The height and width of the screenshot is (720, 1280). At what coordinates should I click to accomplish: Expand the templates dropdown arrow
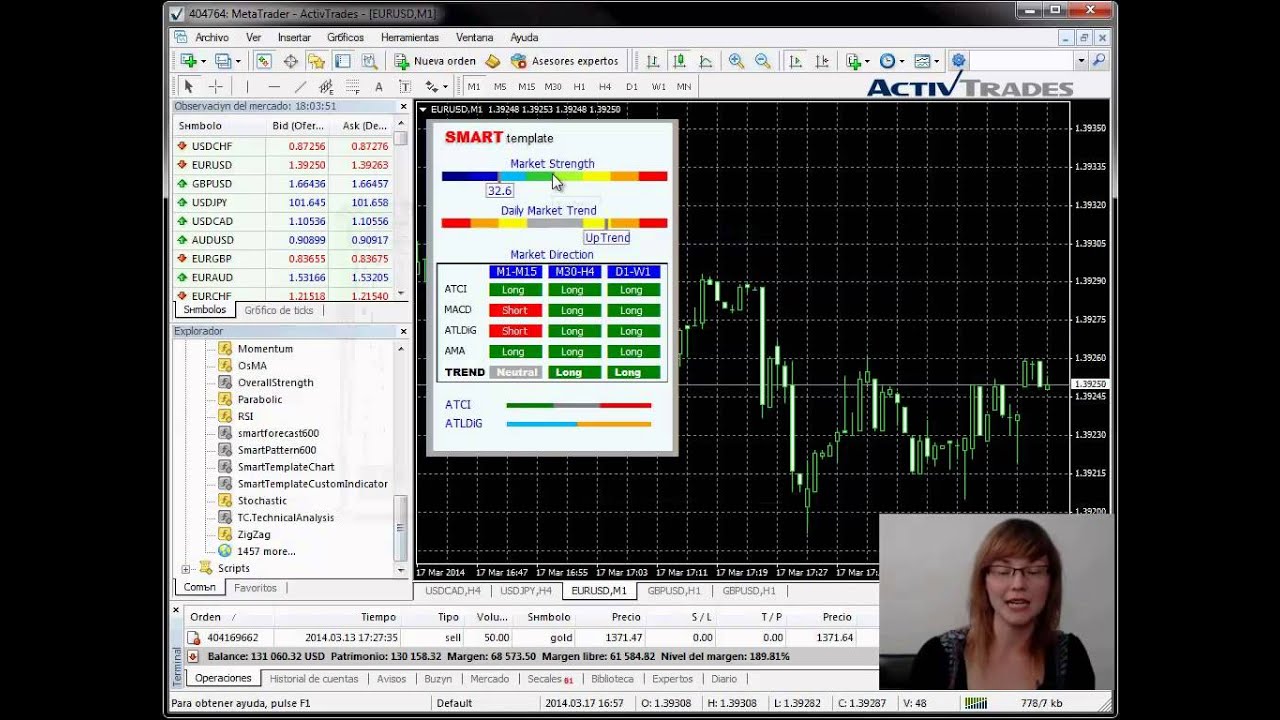click(937, 61)
